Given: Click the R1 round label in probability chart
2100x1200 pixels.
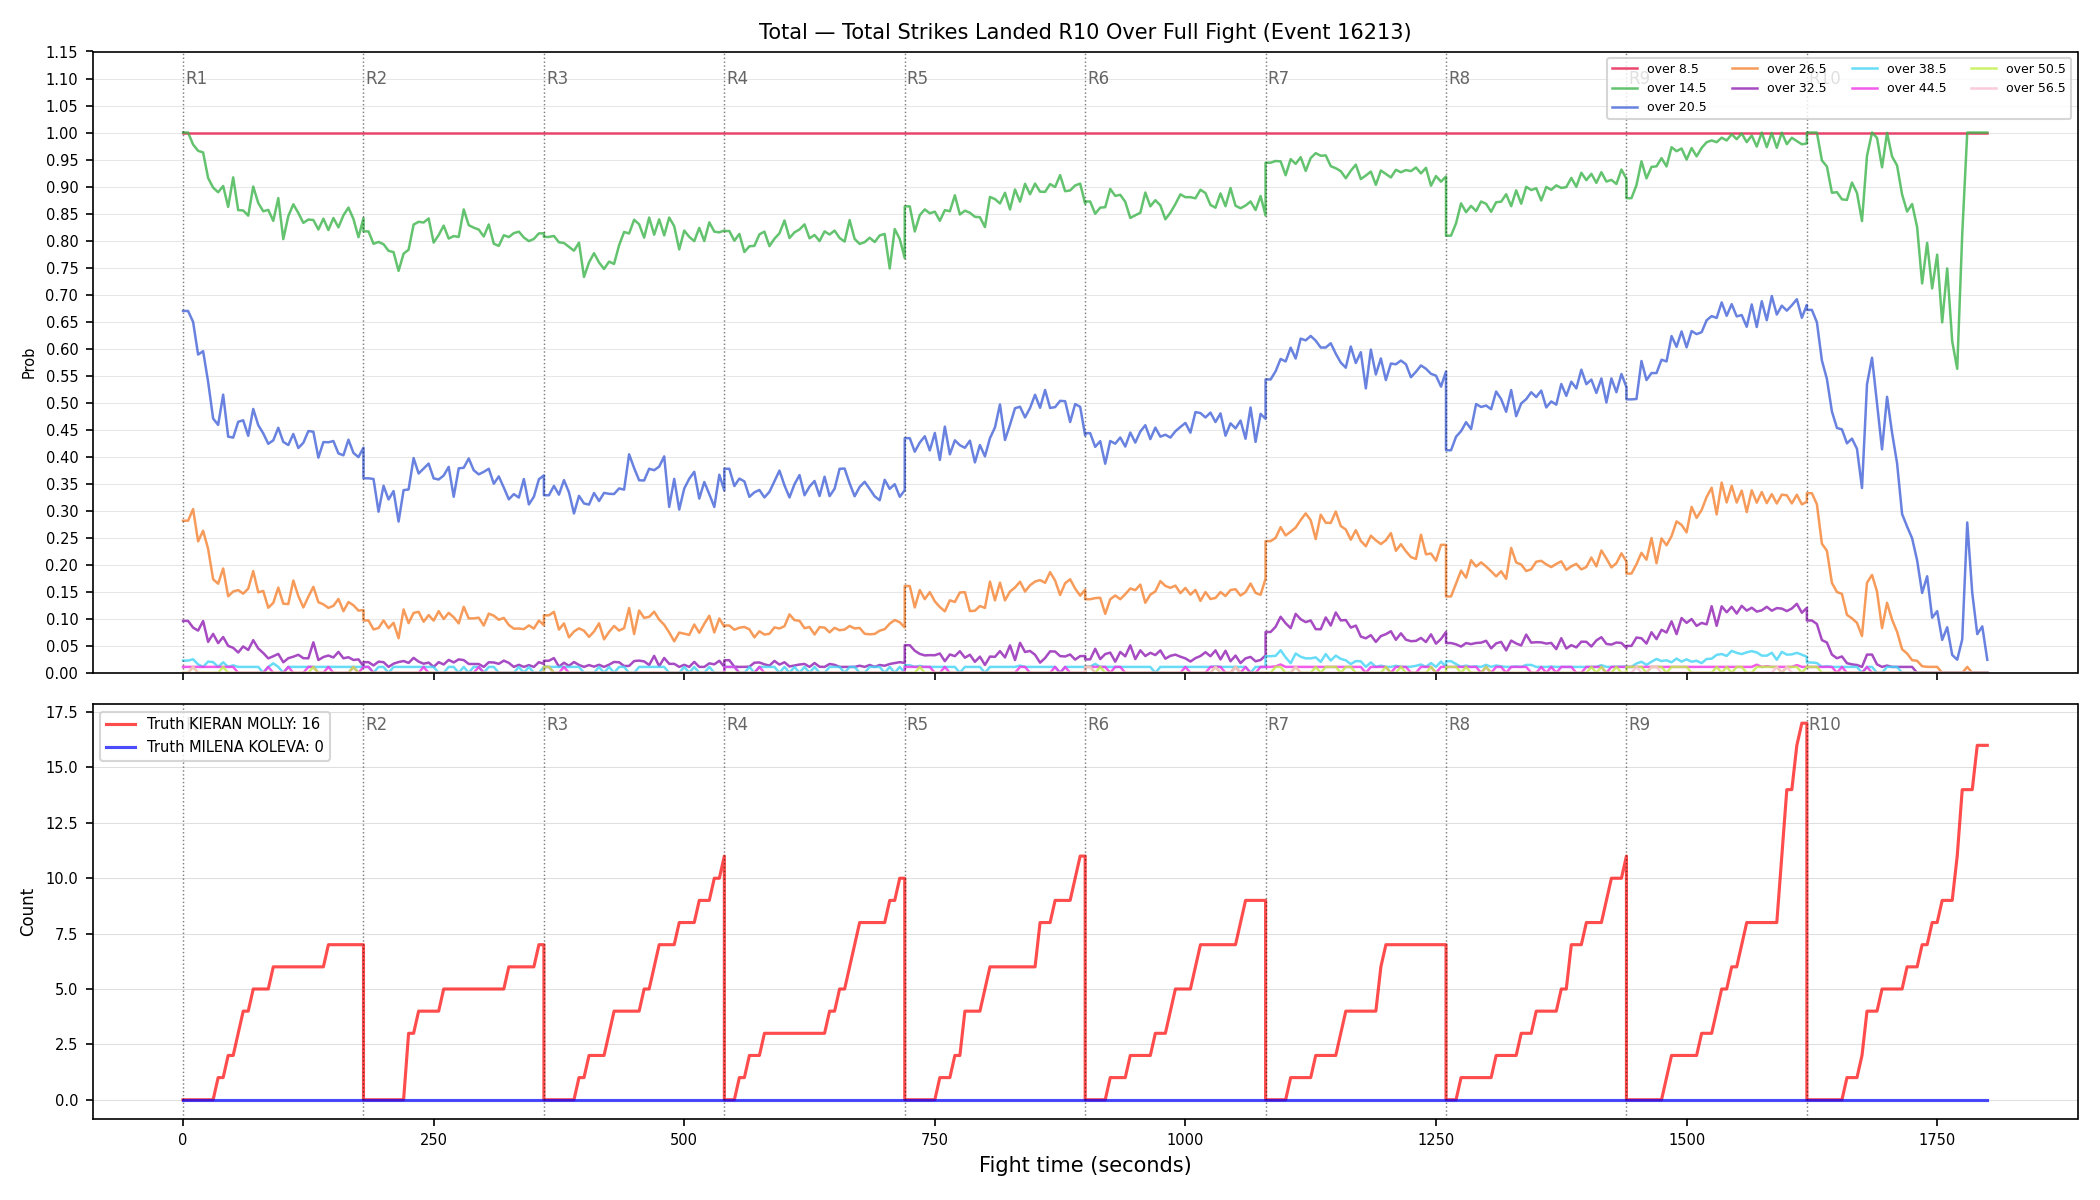Looking at the screenshot, I should coord(196,78).
